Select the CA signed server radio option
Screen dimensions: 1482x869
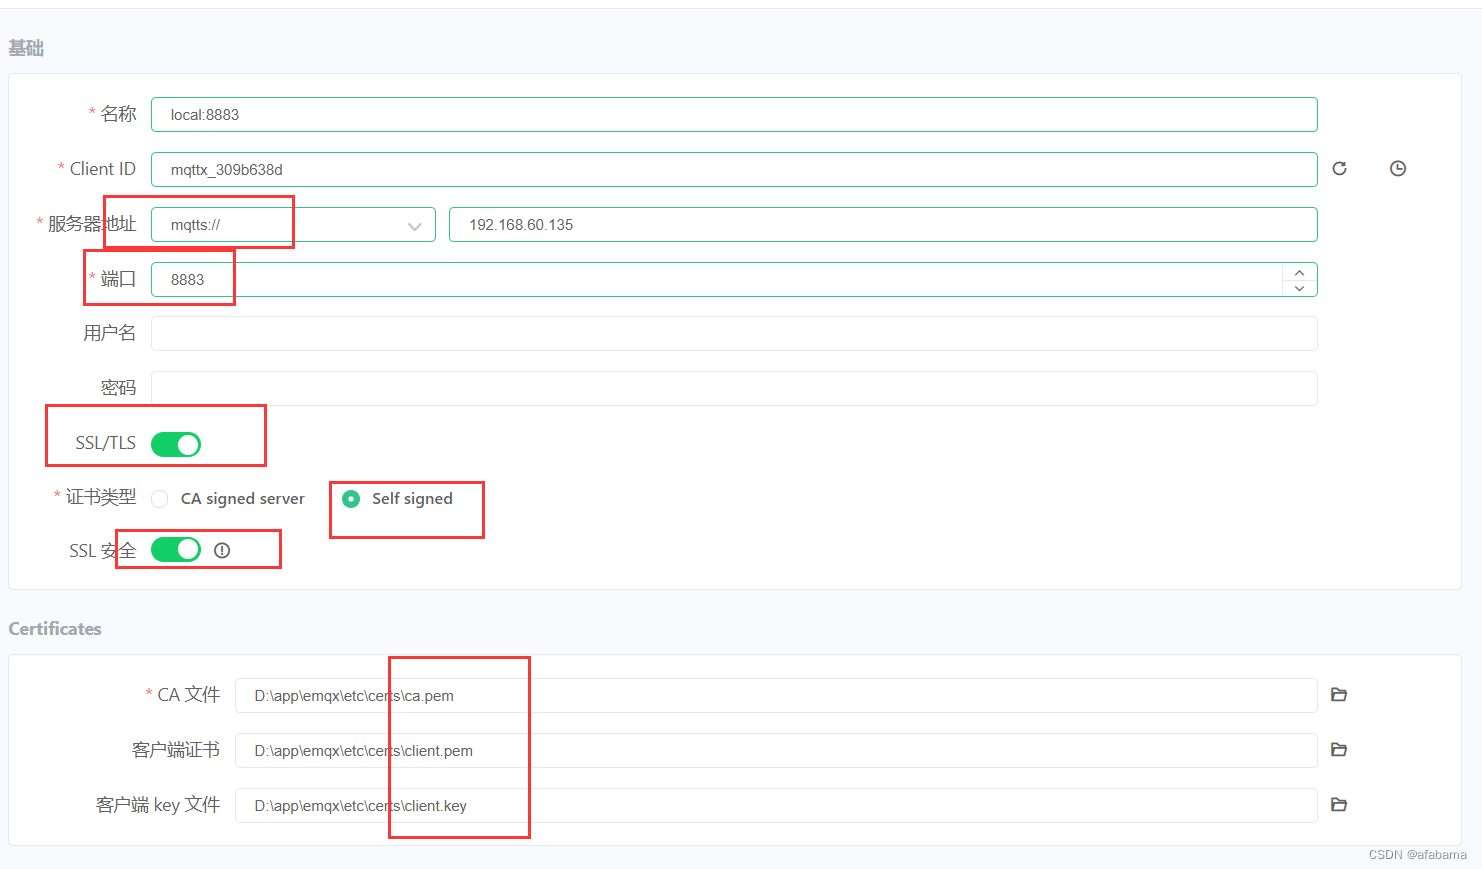tap(159, 498)
